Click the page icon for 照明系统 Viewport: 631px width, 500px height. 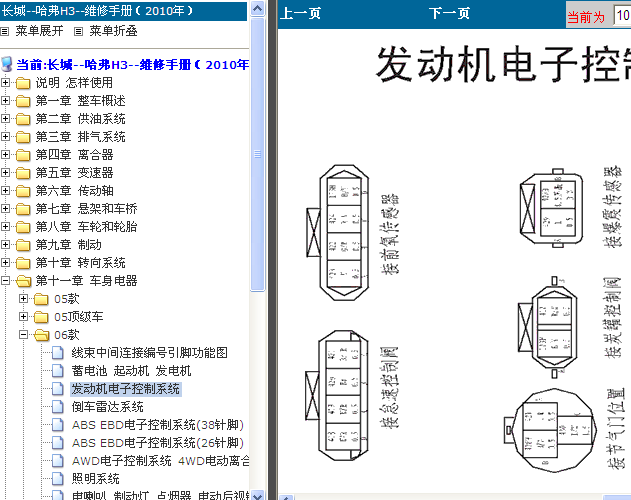click(58, 479)
